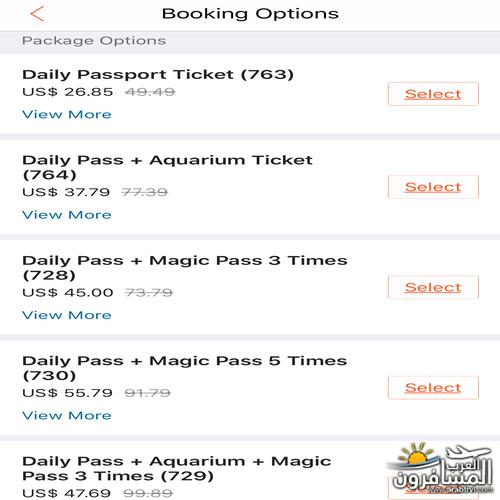Click the US$ 37.79 price

66,192
